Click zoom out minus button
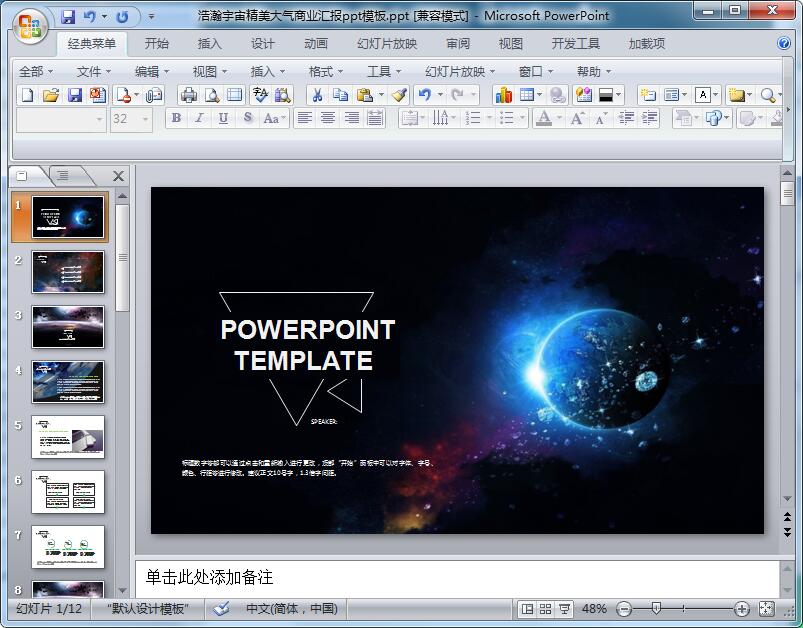This screenshot has width=803, height=628. [x=624, y=609]
